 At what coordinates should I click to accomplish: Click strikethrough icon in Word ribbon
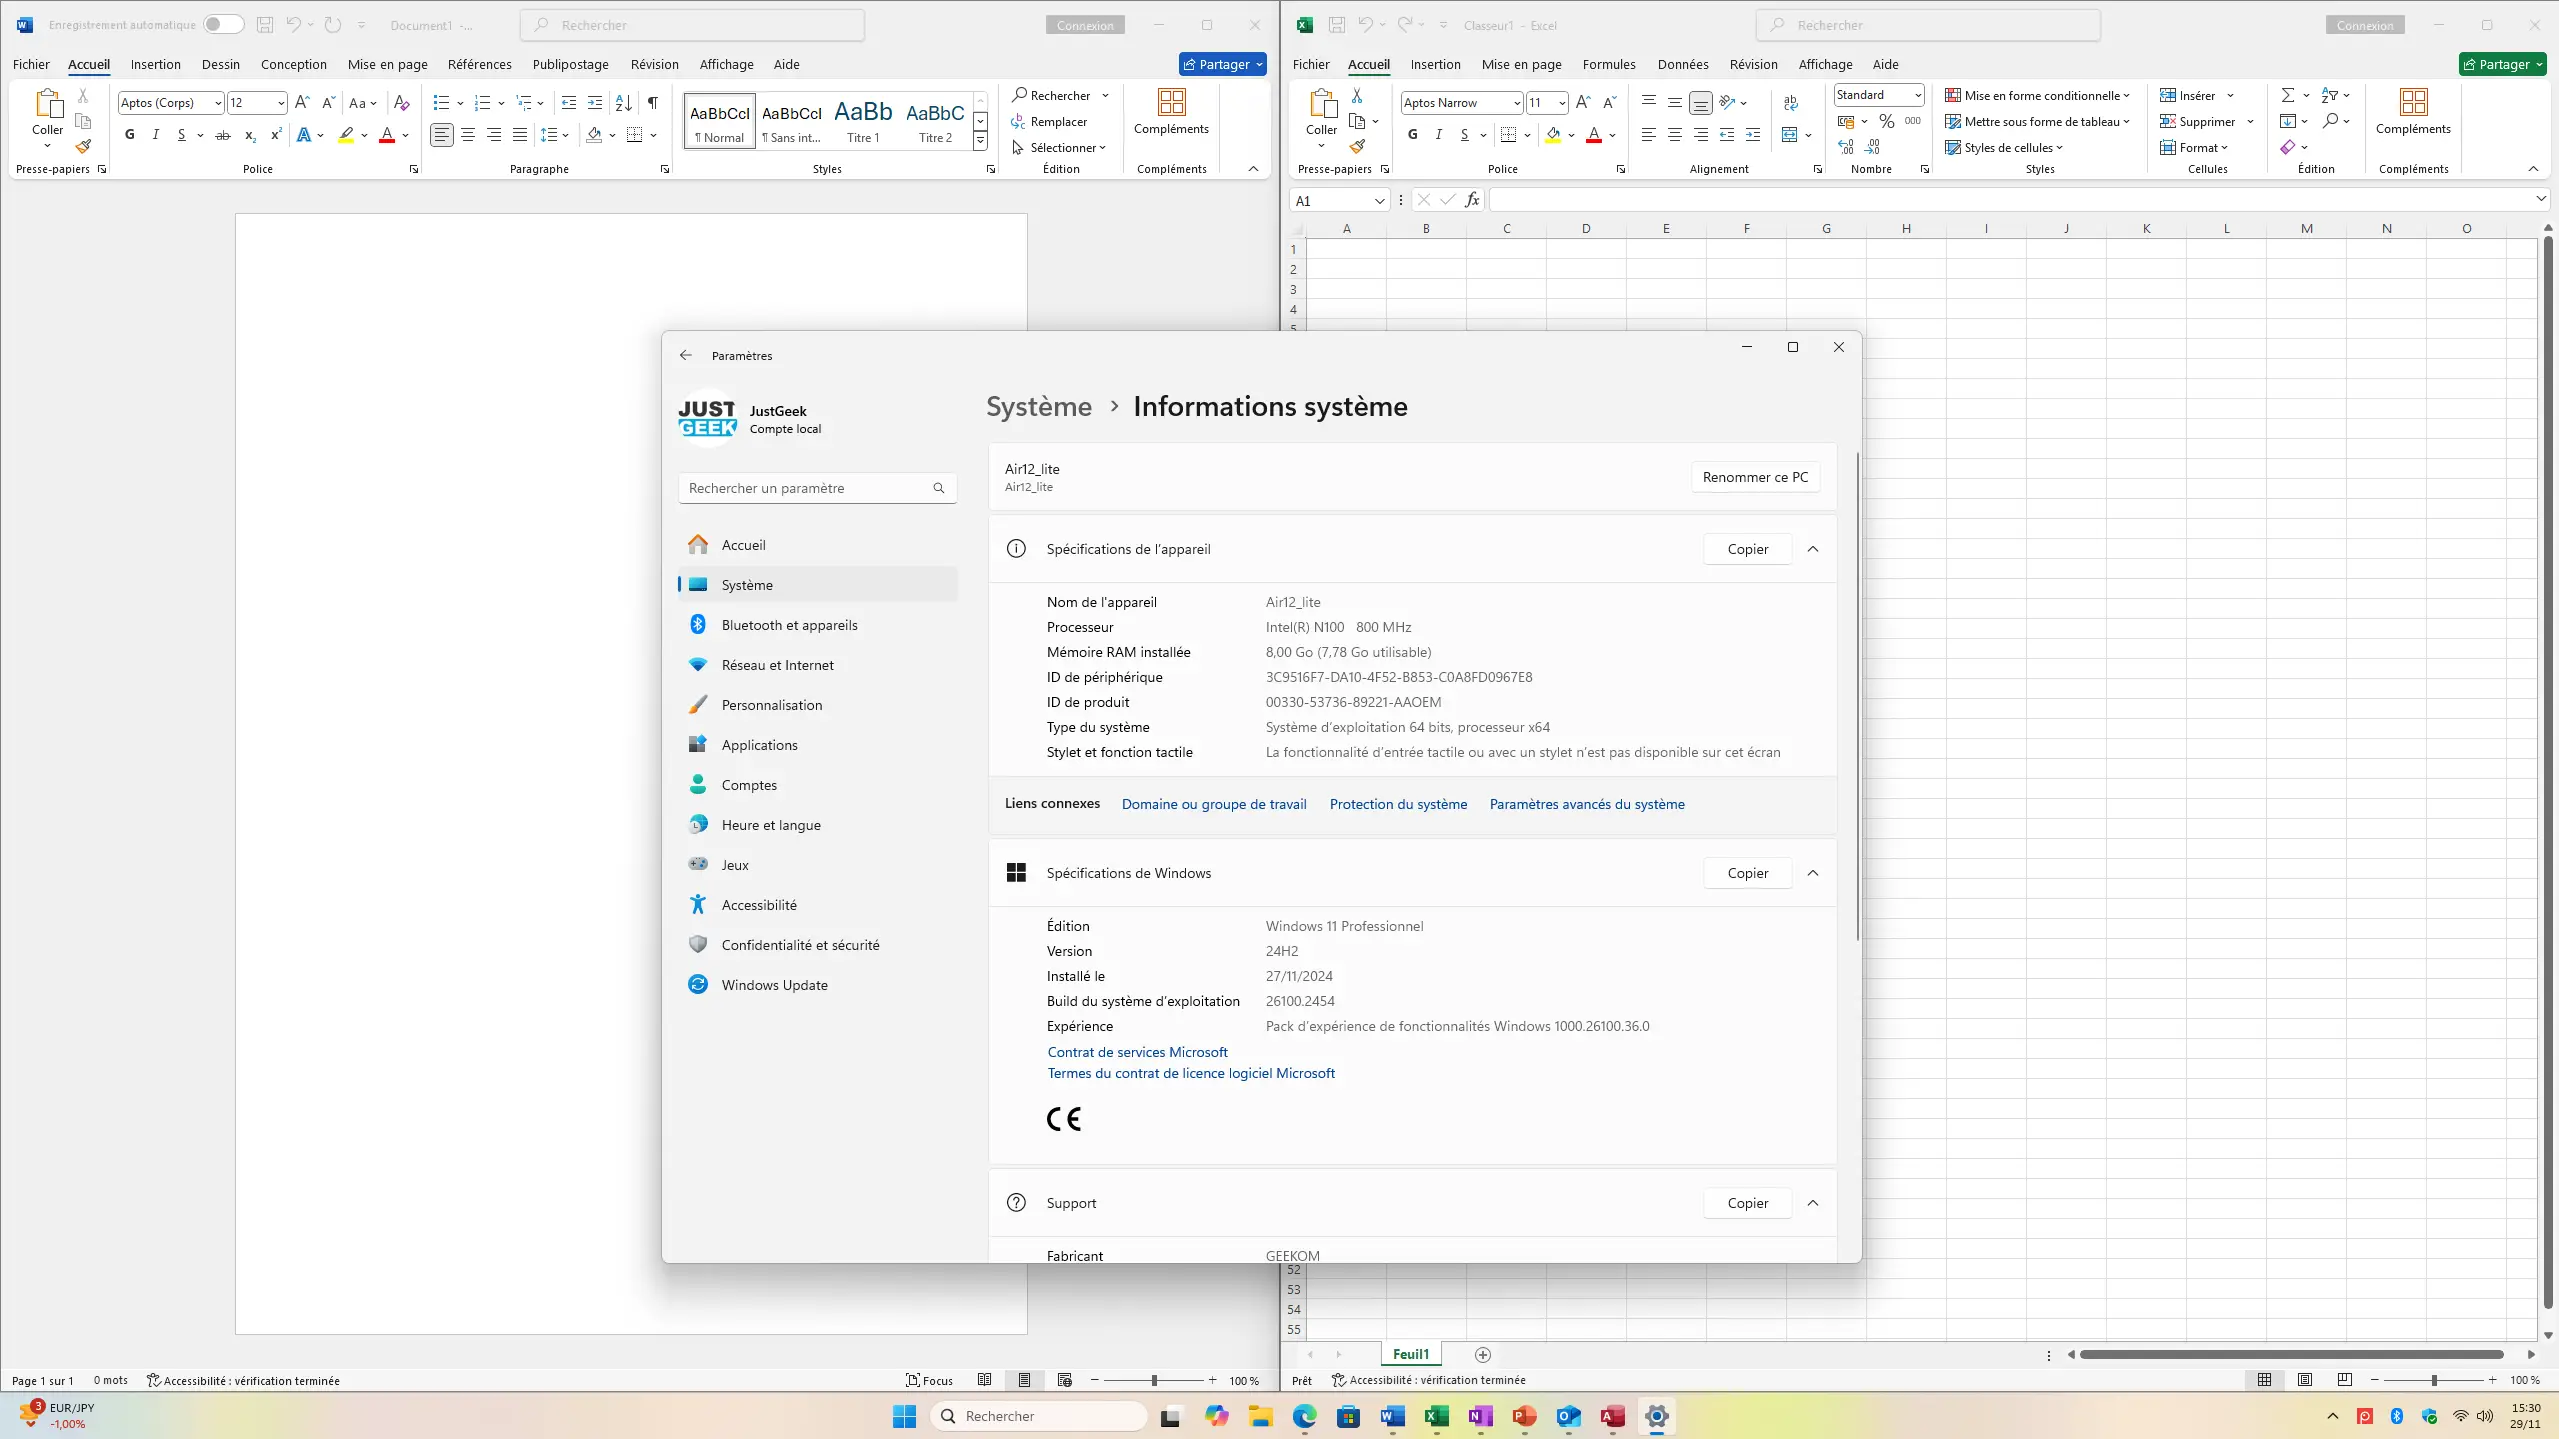click(x=223, y=135)
